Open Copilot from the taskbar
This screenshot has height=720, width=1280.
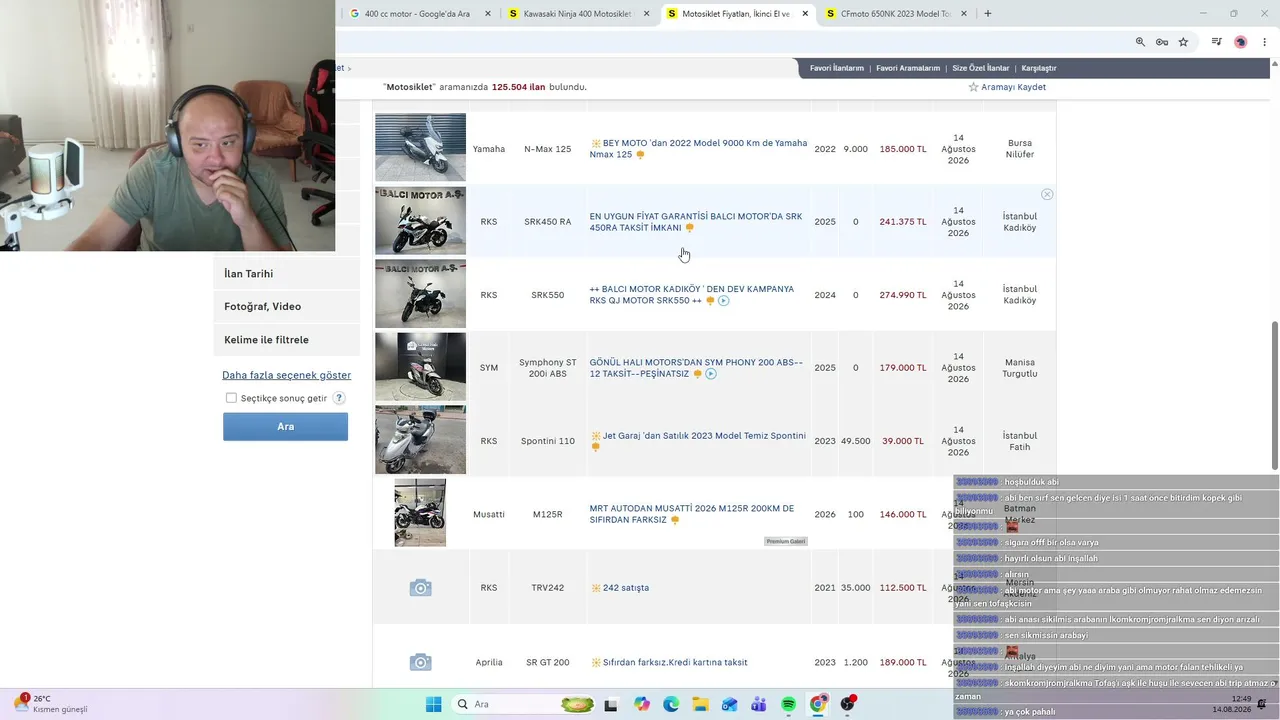[642, 704]
